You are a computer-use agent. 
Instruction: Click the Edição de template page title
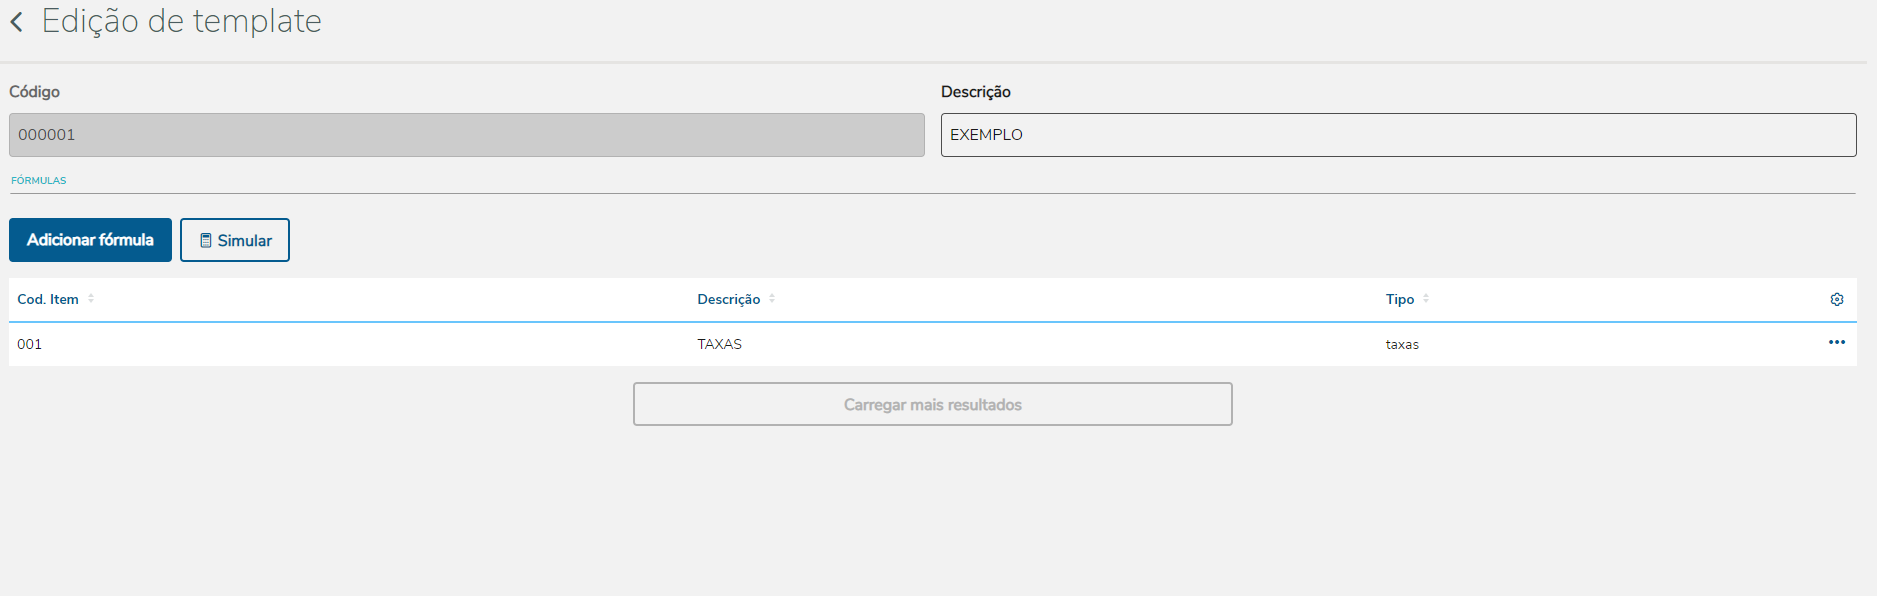(181, 21)
